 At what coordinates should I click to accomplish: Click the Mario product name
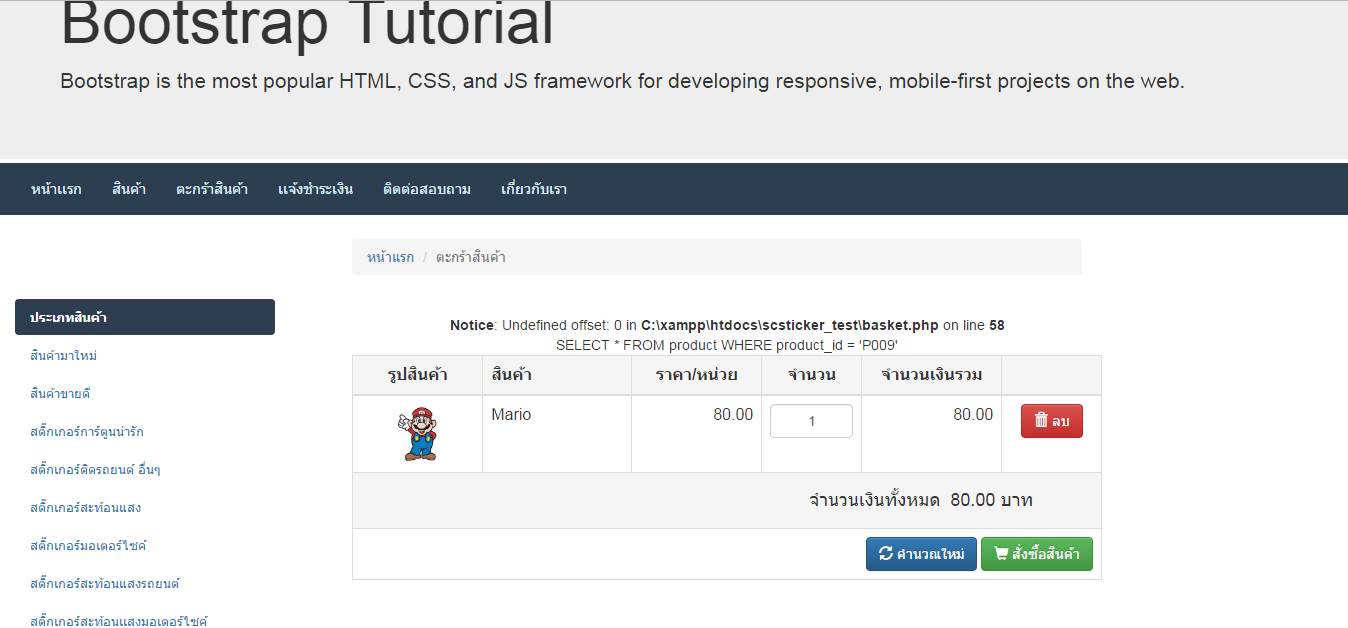[511, 414]
